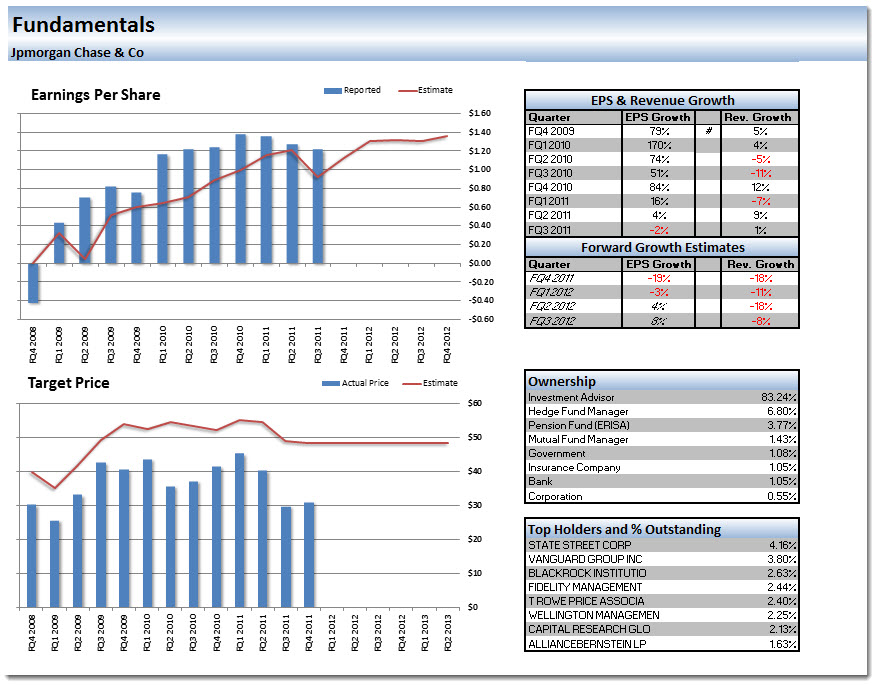877x685 pixels.
Task: Click the Target Price chart title
Action: coord(69,383)
